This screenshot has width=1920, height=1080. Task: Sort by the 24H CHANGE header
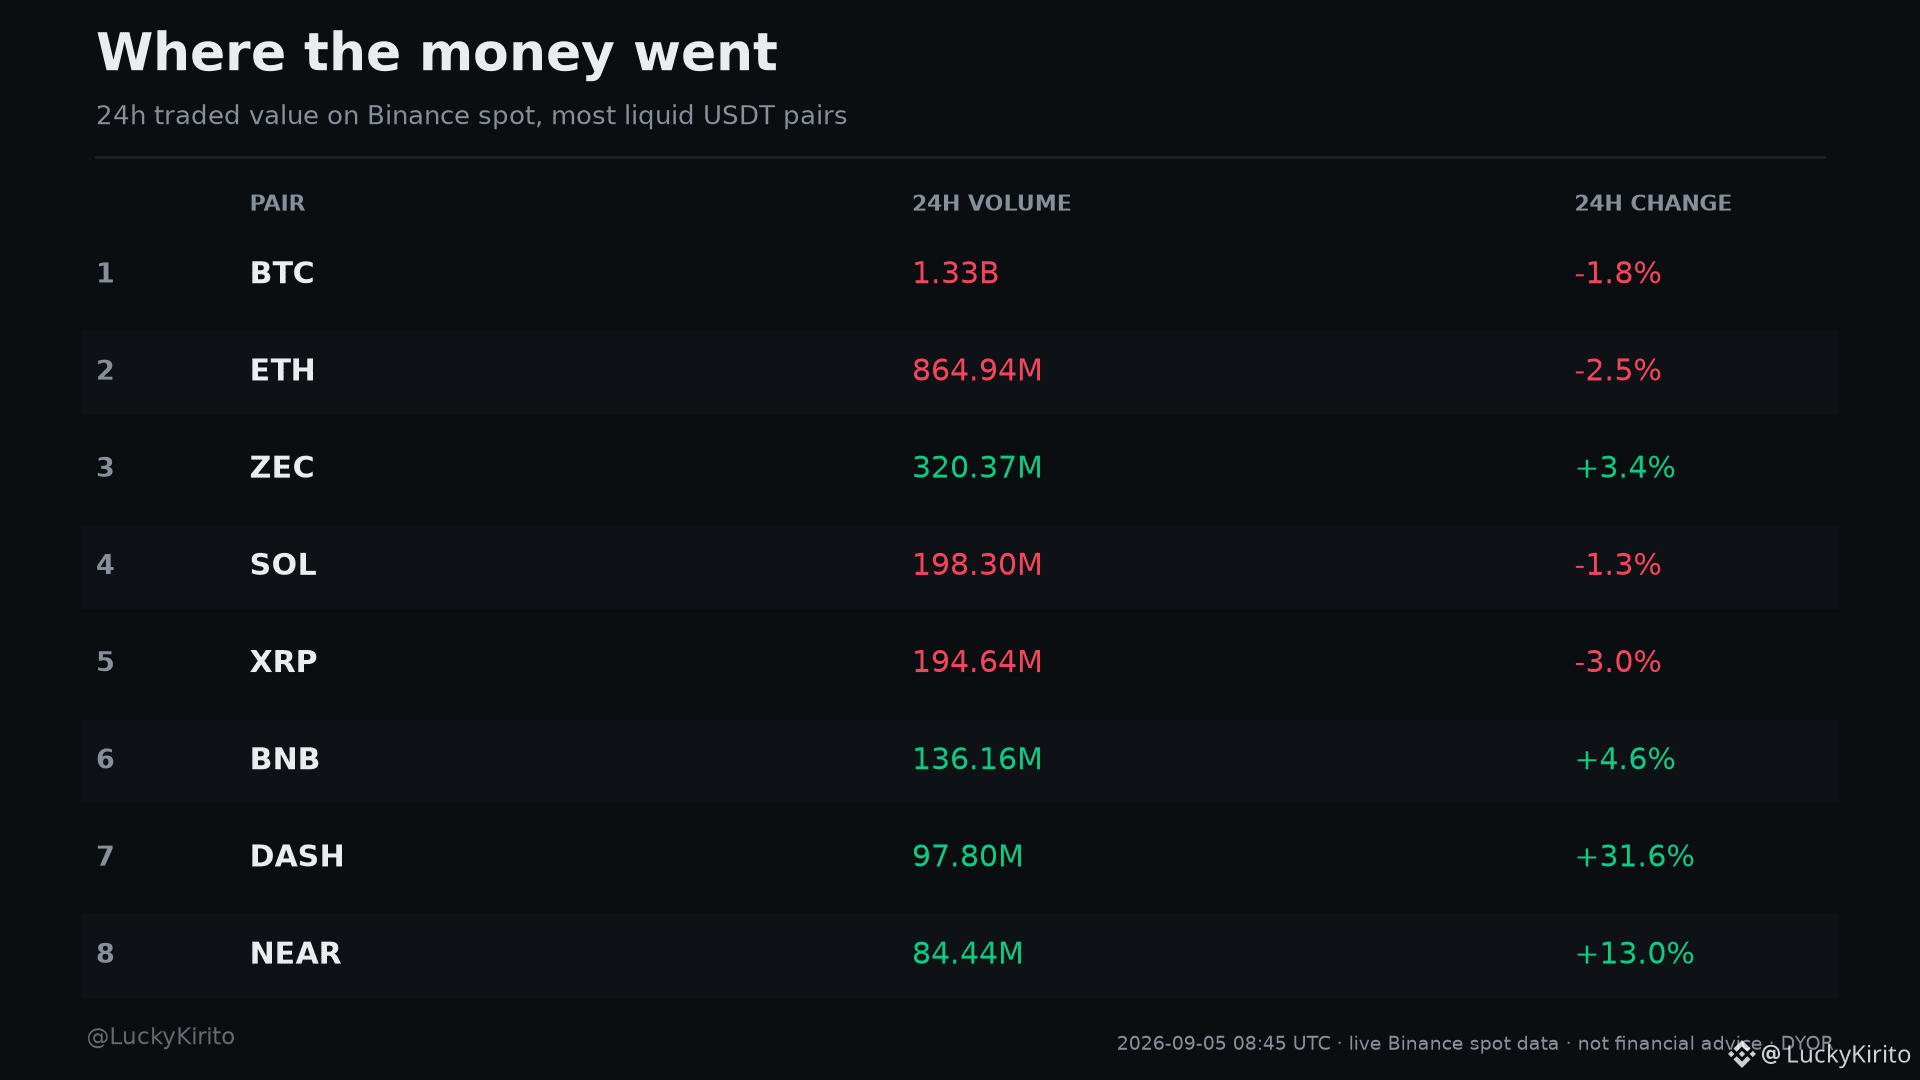1653,203
